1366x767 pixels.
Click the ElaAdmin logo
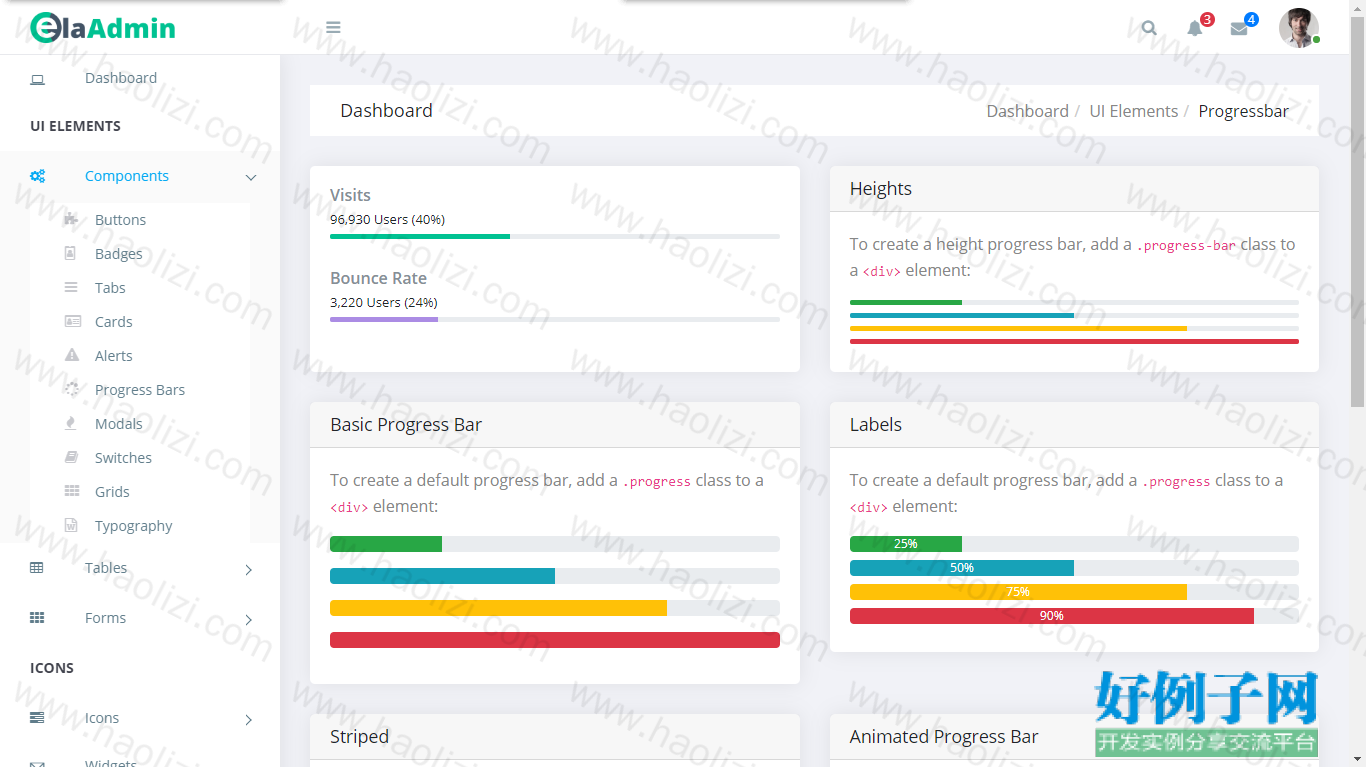(102, 27)
